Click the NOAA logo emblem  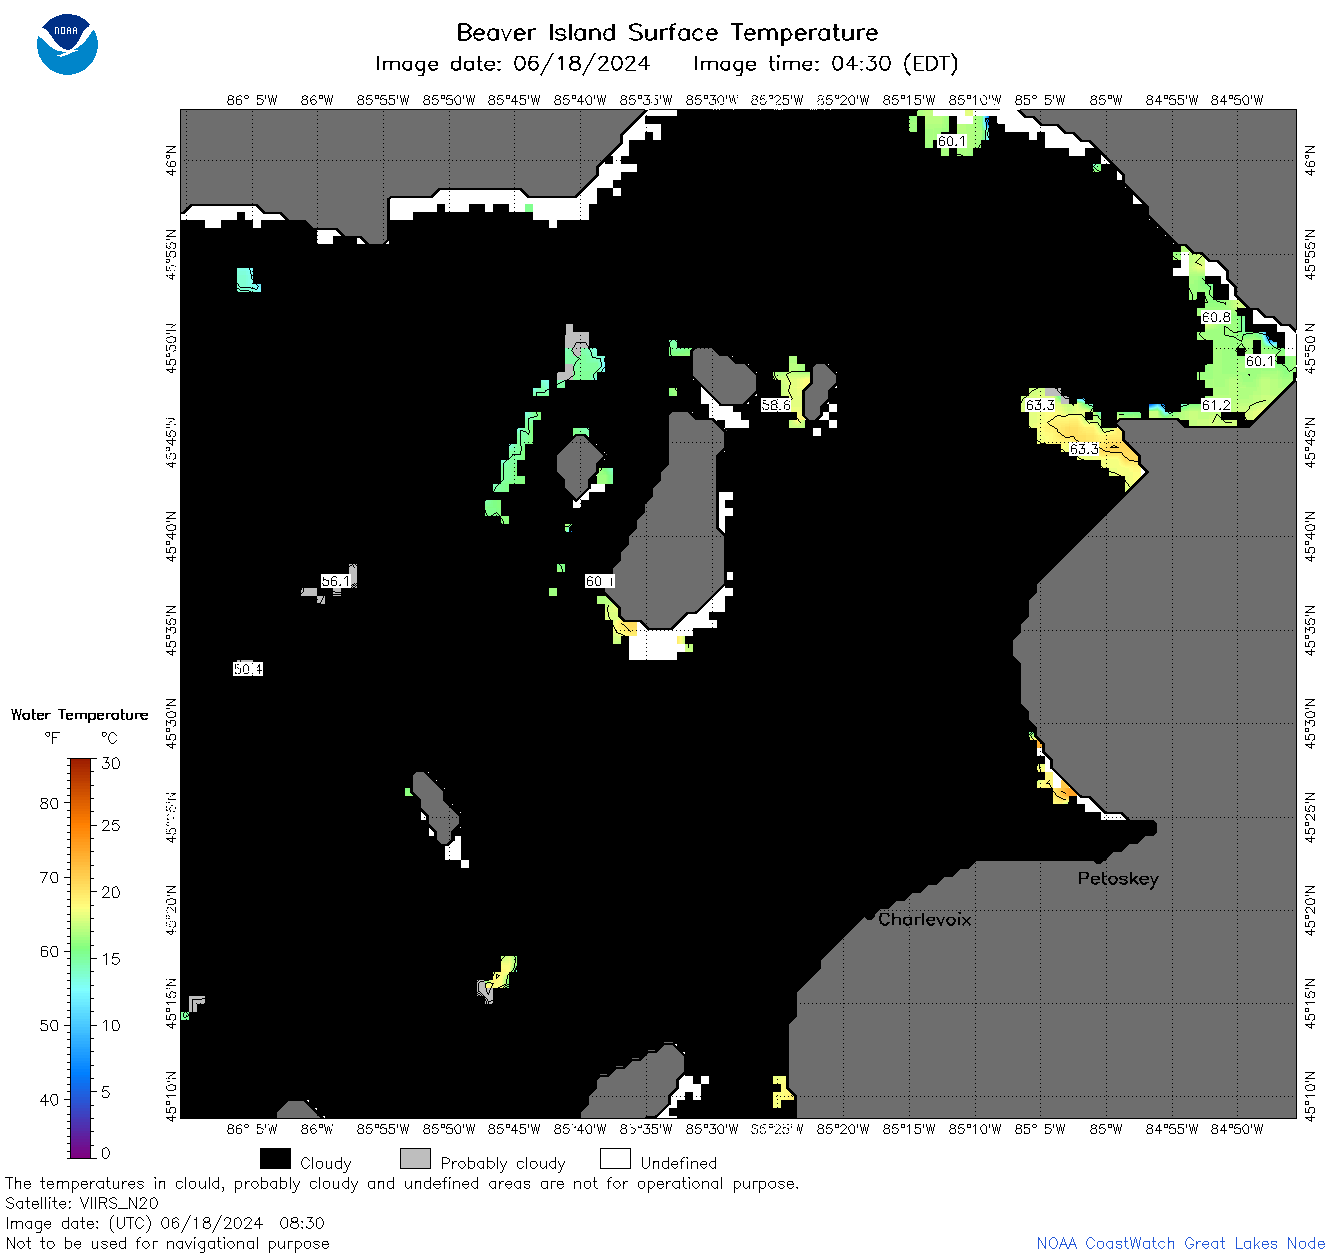[67, 45]
